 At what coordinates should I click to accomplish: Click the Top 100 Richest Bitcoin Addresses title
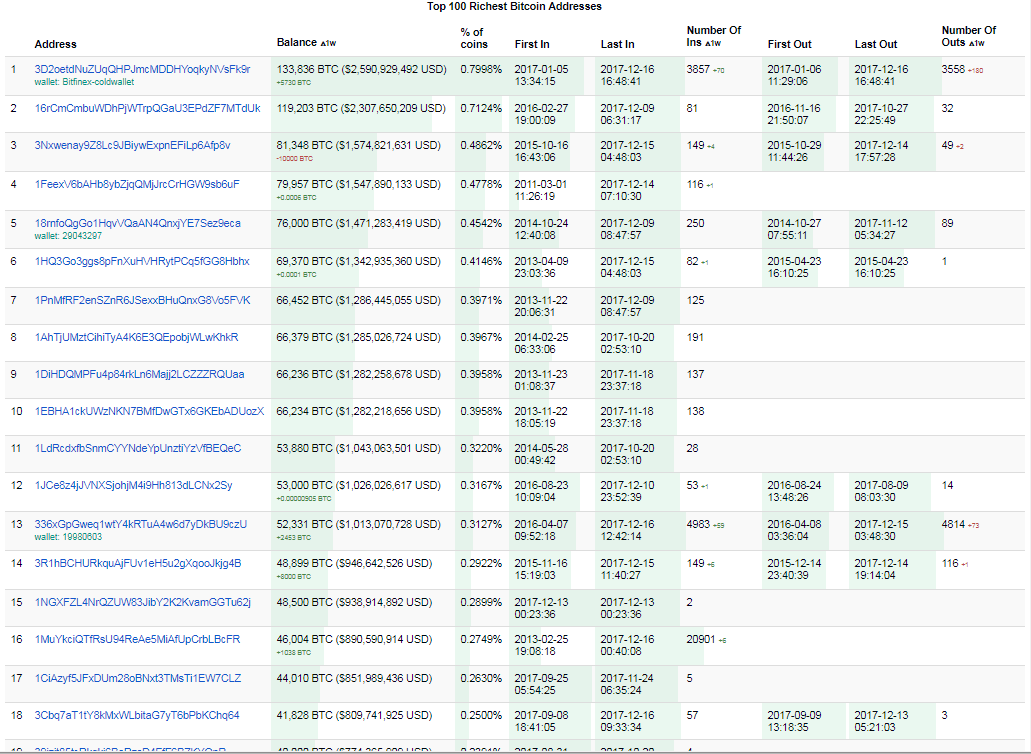click(514, 6)
